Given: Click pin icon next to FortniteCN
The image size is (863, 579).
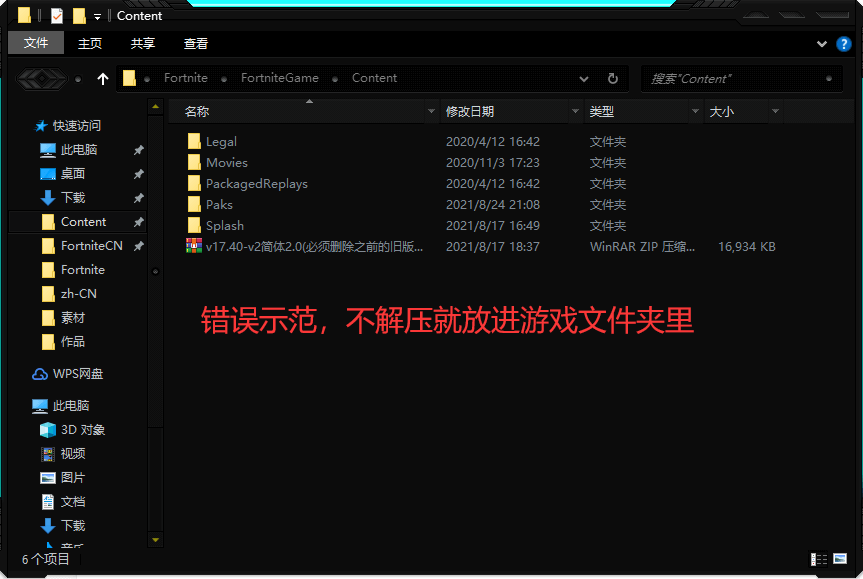Looking at the screenshot, I should tap(138, 246).
